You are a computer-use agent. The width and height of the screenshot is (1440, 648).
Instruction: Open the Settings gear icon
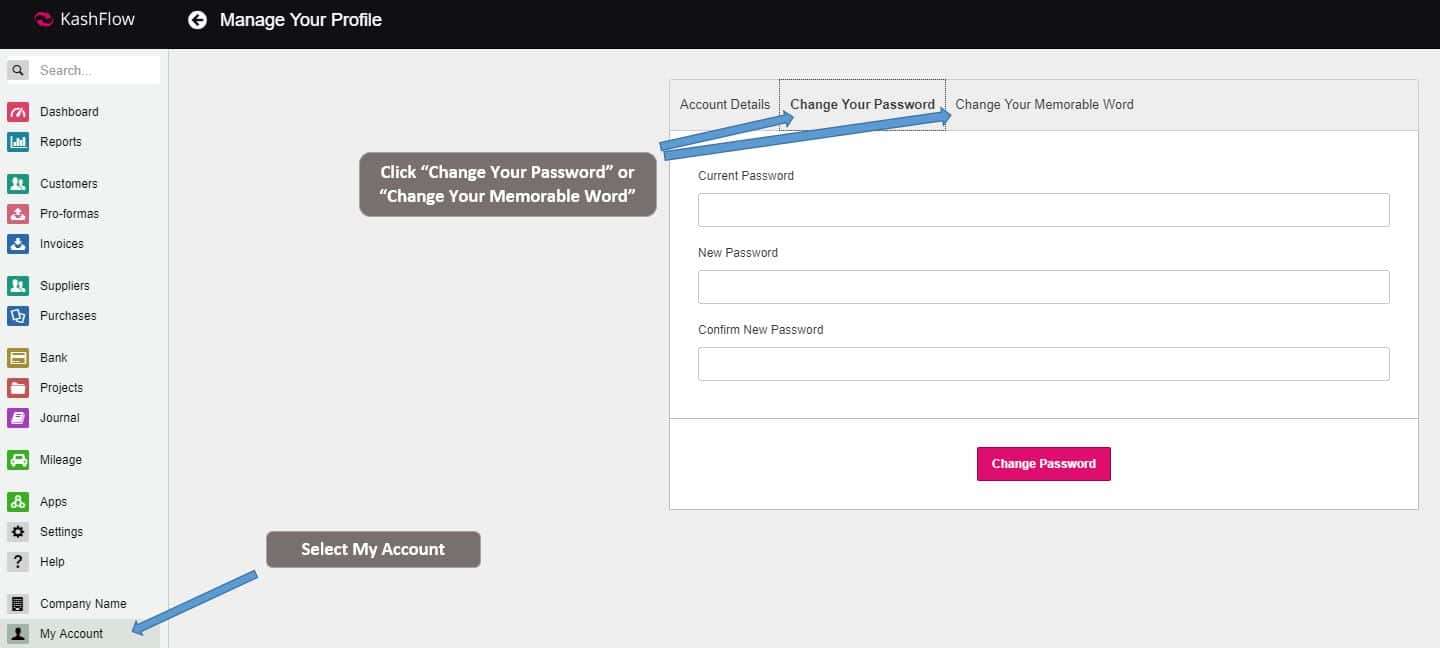tap(18, 532)
